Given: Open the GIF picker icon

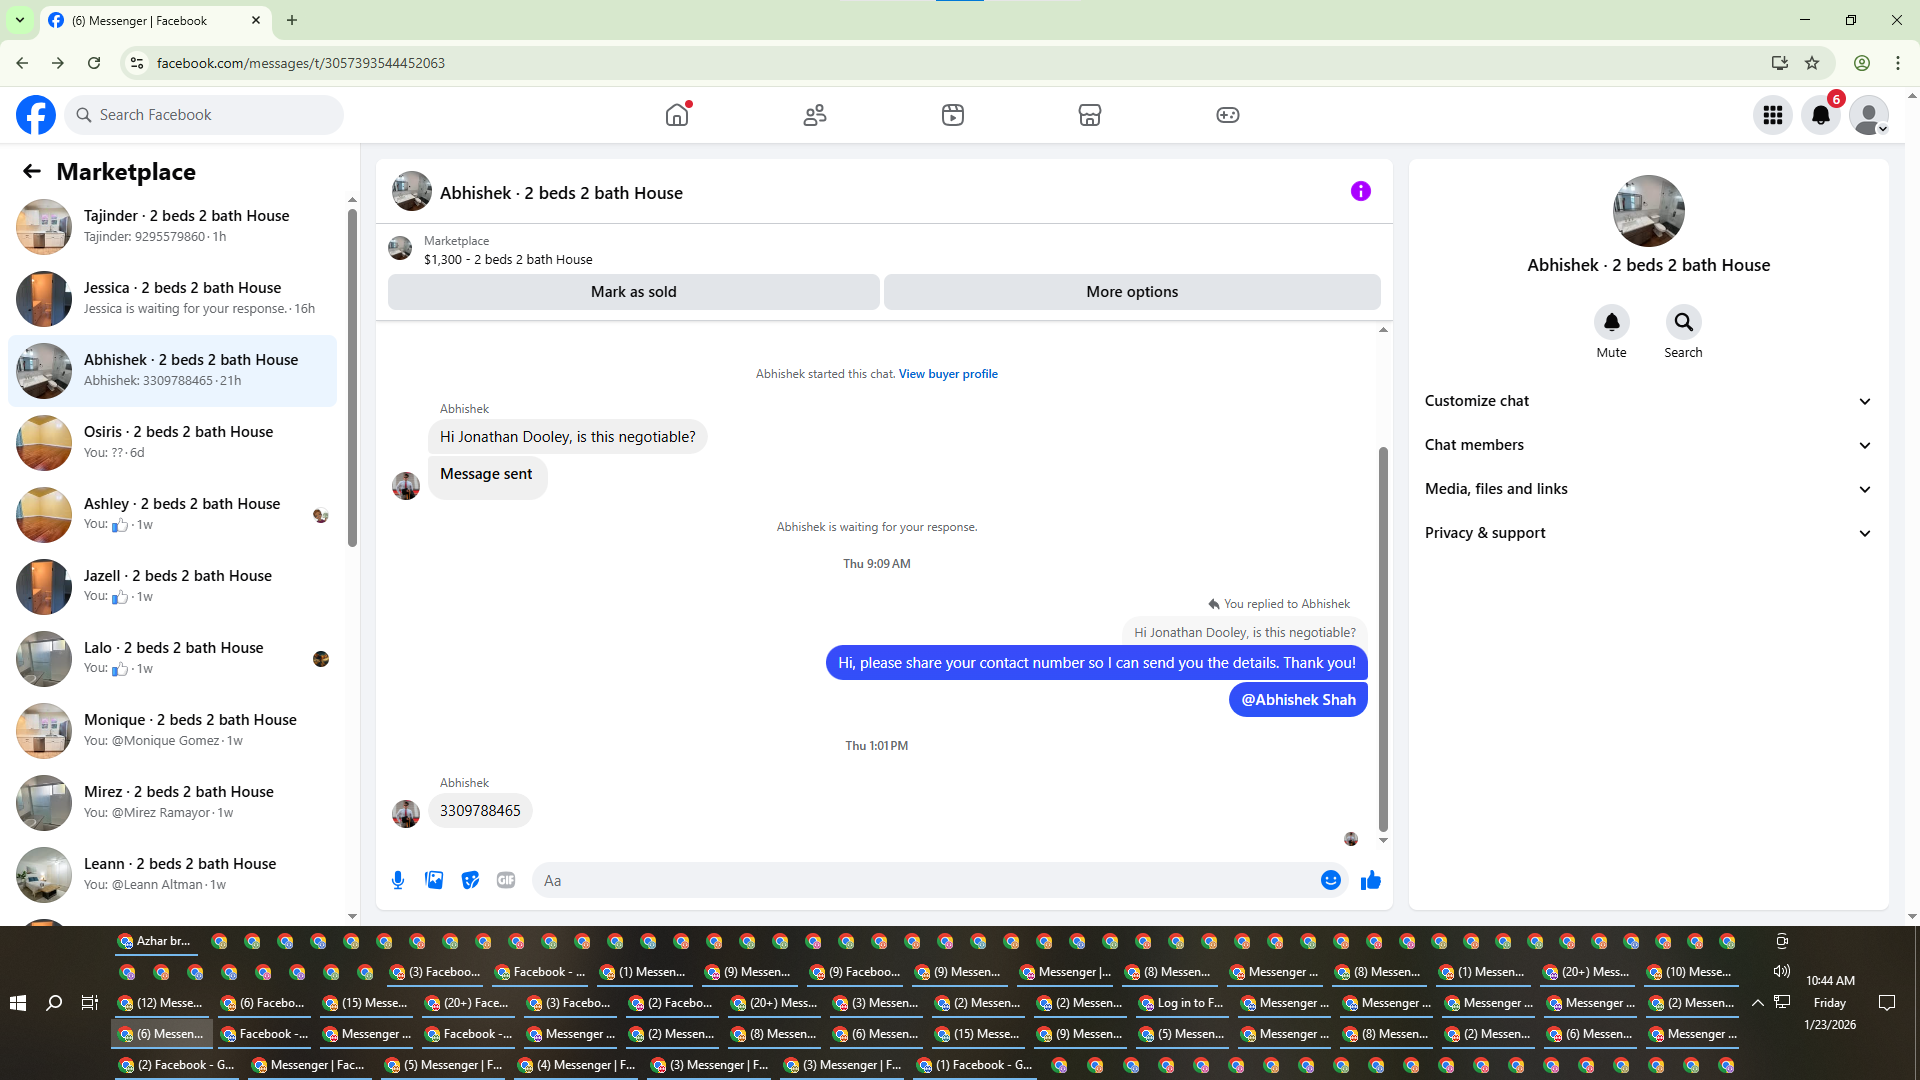Looking at the screenshot, I should (x=506, y=880).
